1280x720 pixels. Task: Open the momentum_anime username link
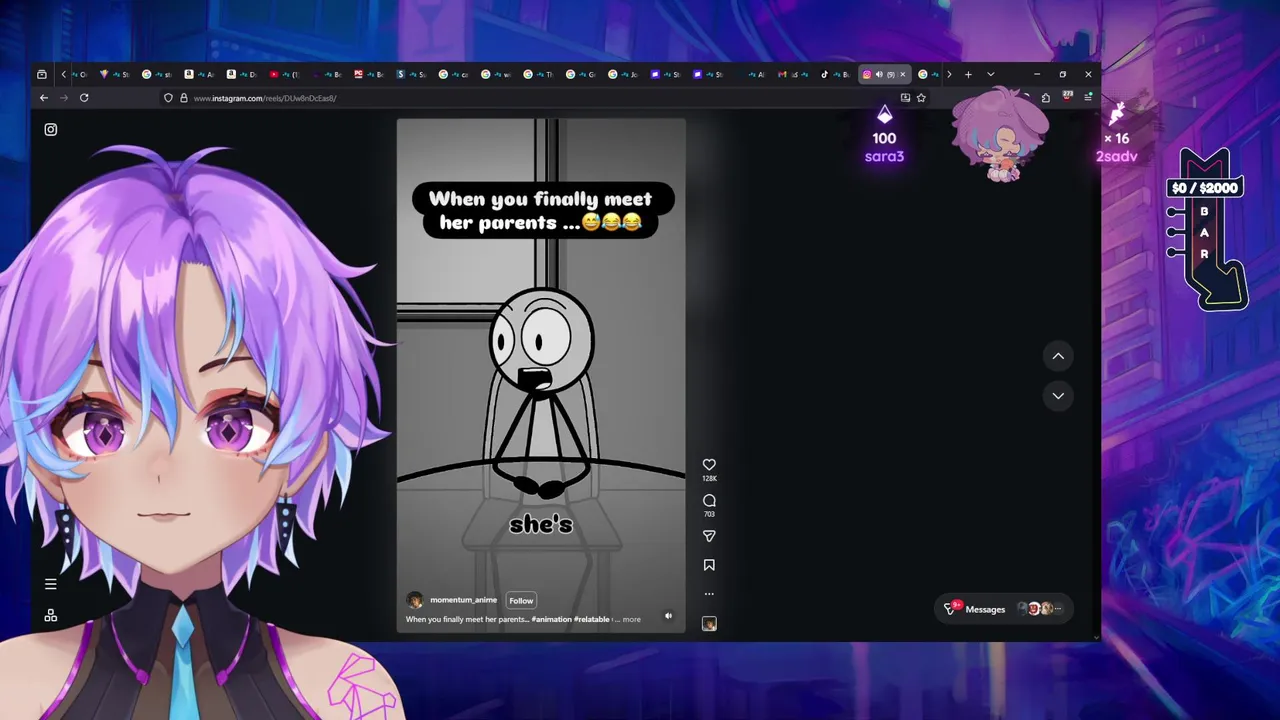tap(463, 600)
